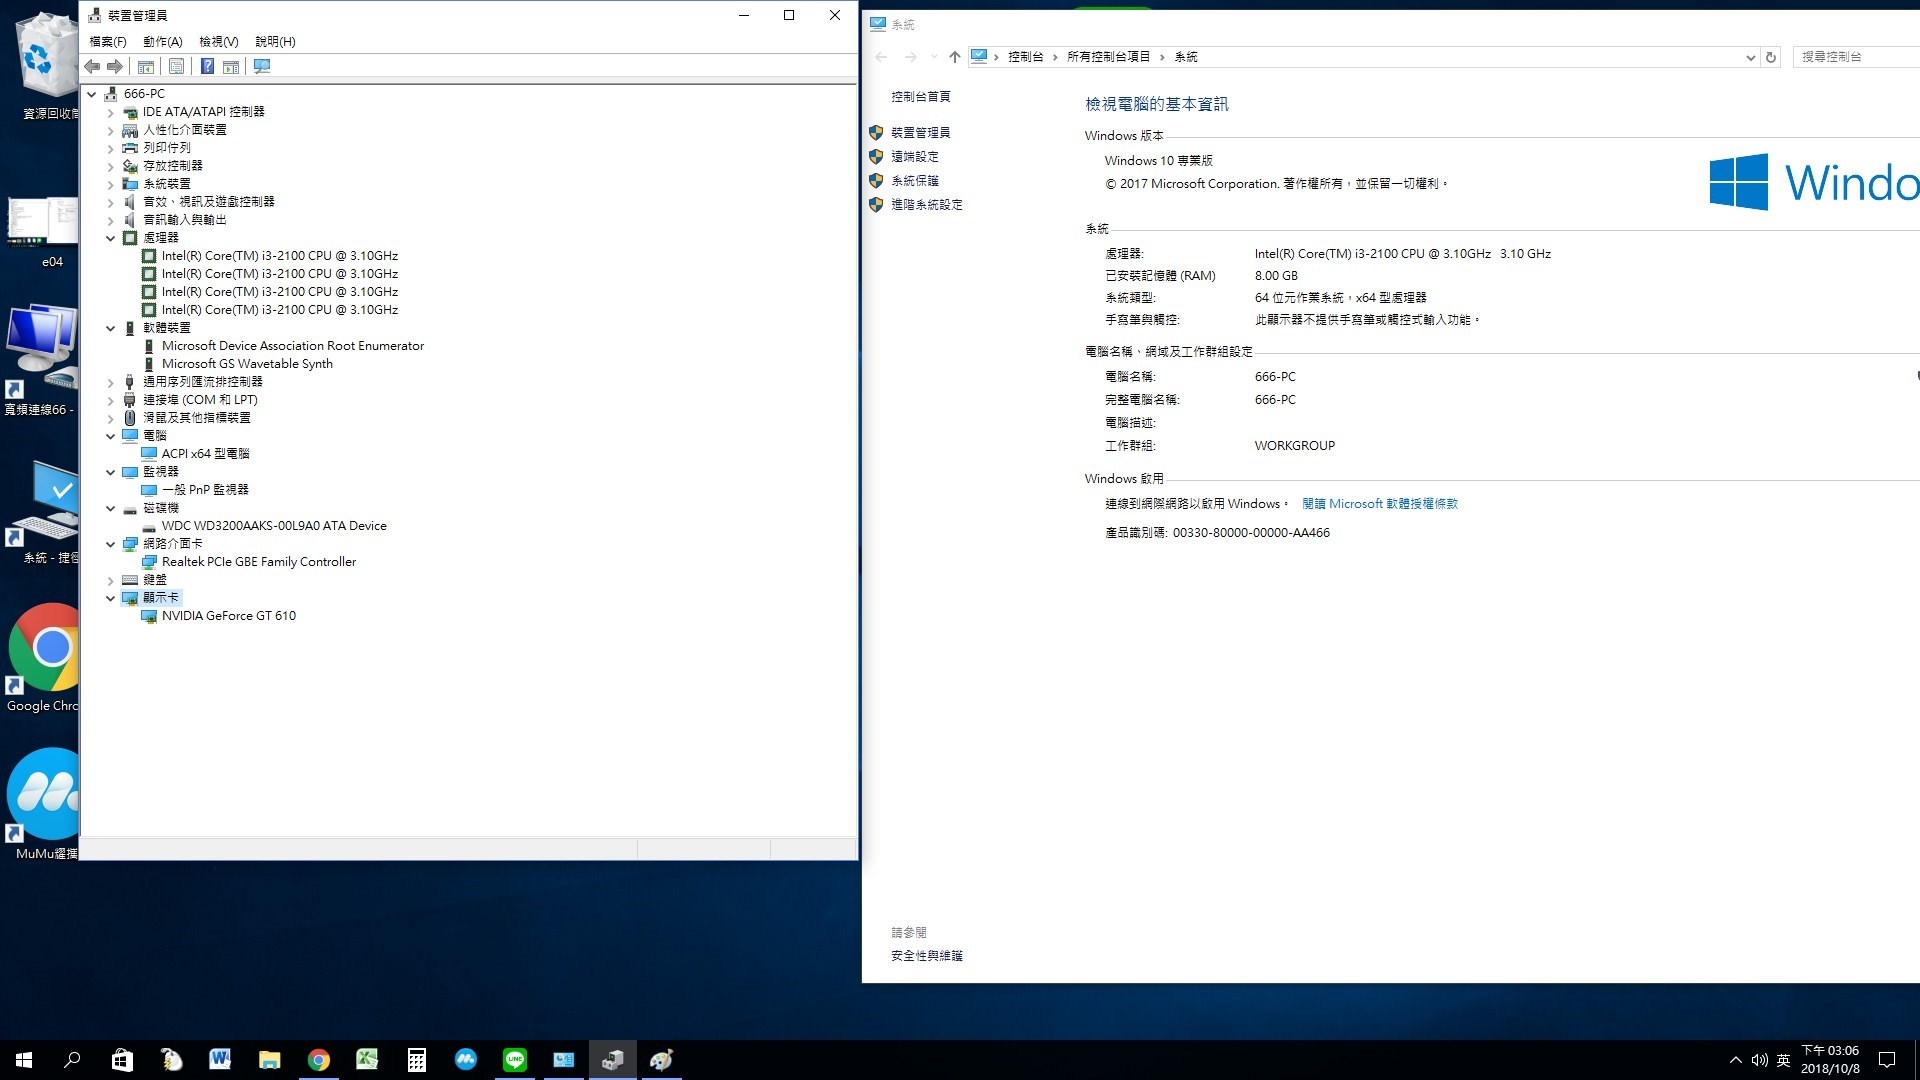Collapse the 顯示卡 node
1920x1080 pixels.
click(x=111, y=598)
